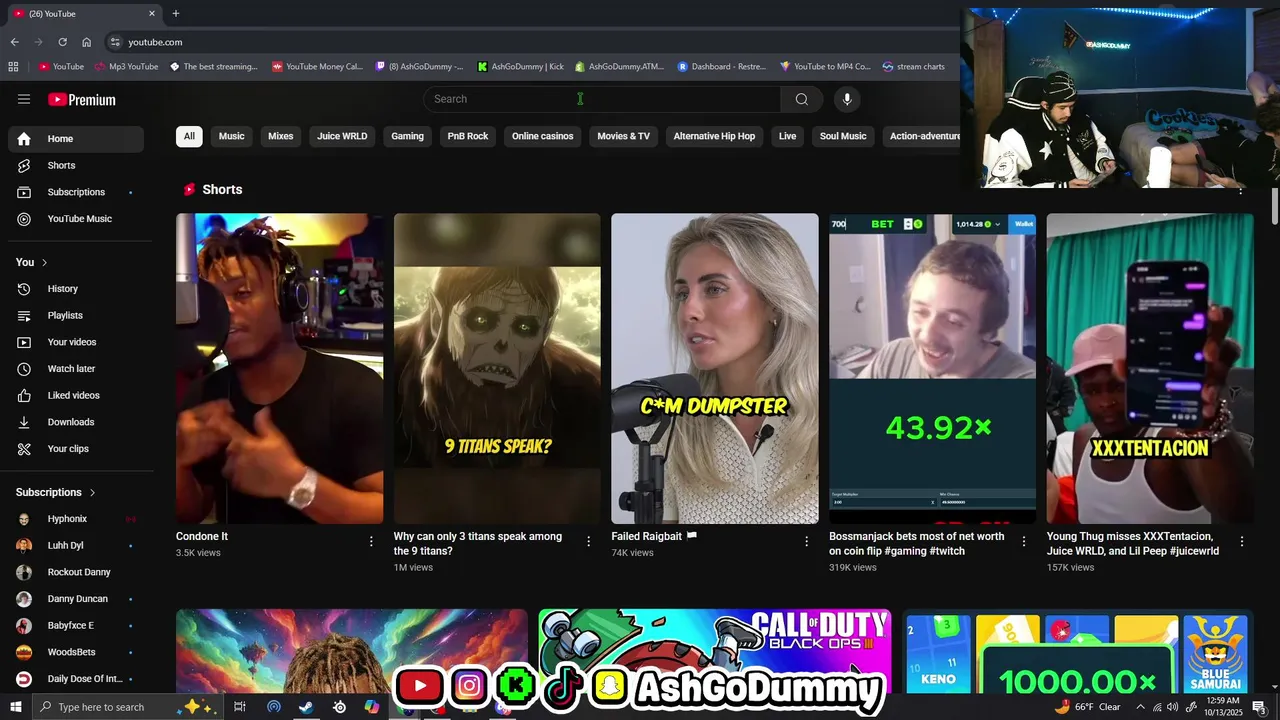Open Steam from the taskbar
Image resolution: width=1280 pixels, height=720 pixels.
(x=306, y=707)
